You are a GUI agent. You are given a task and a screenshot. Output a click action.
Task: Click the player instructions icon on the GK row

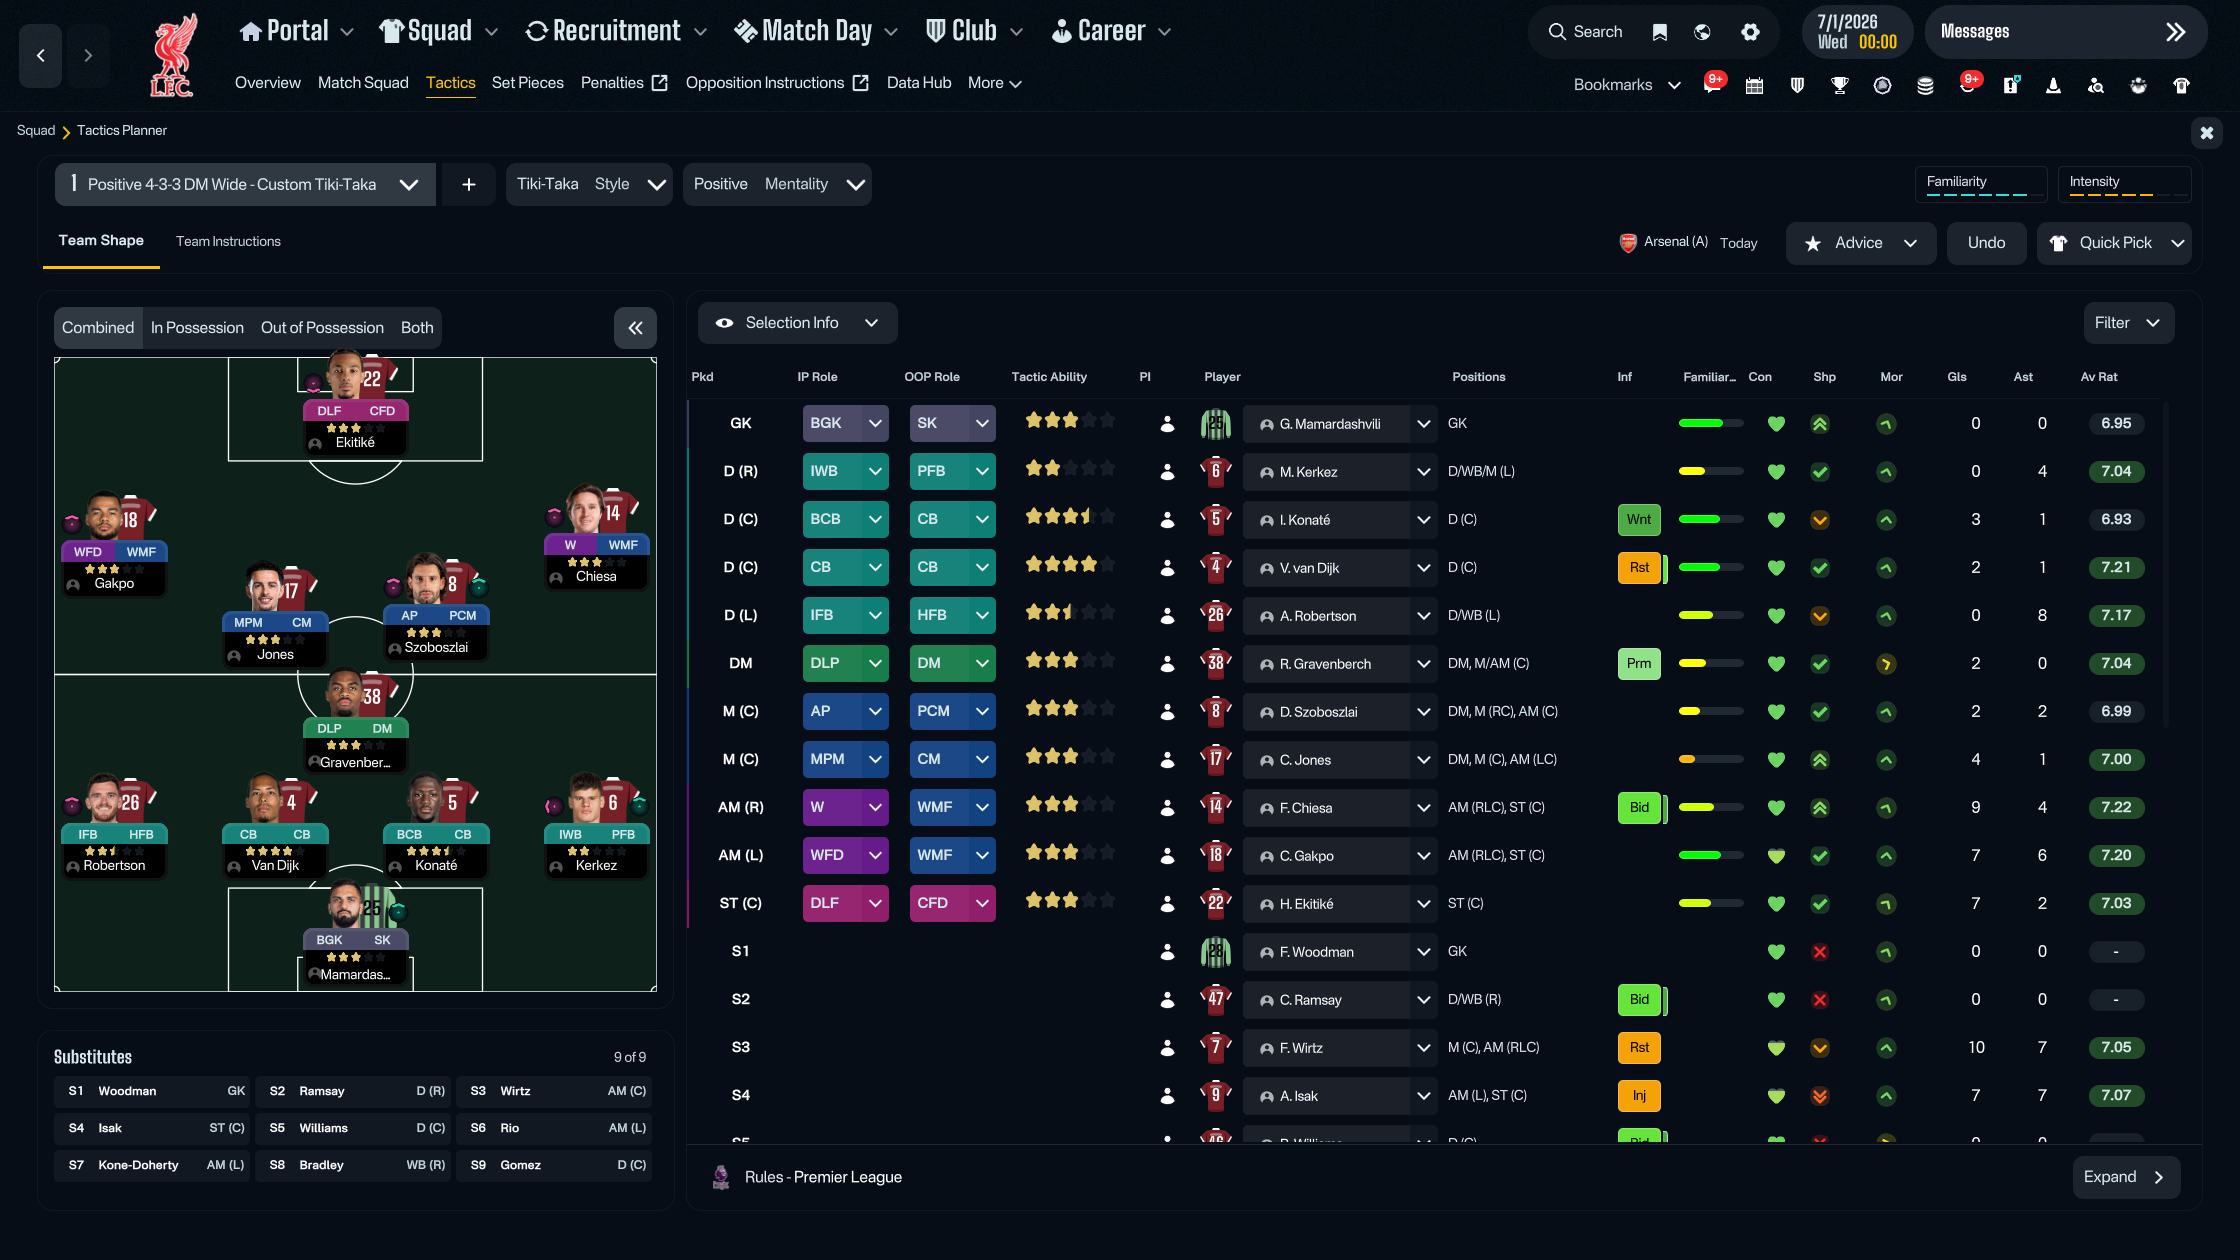coord(1166,423)
